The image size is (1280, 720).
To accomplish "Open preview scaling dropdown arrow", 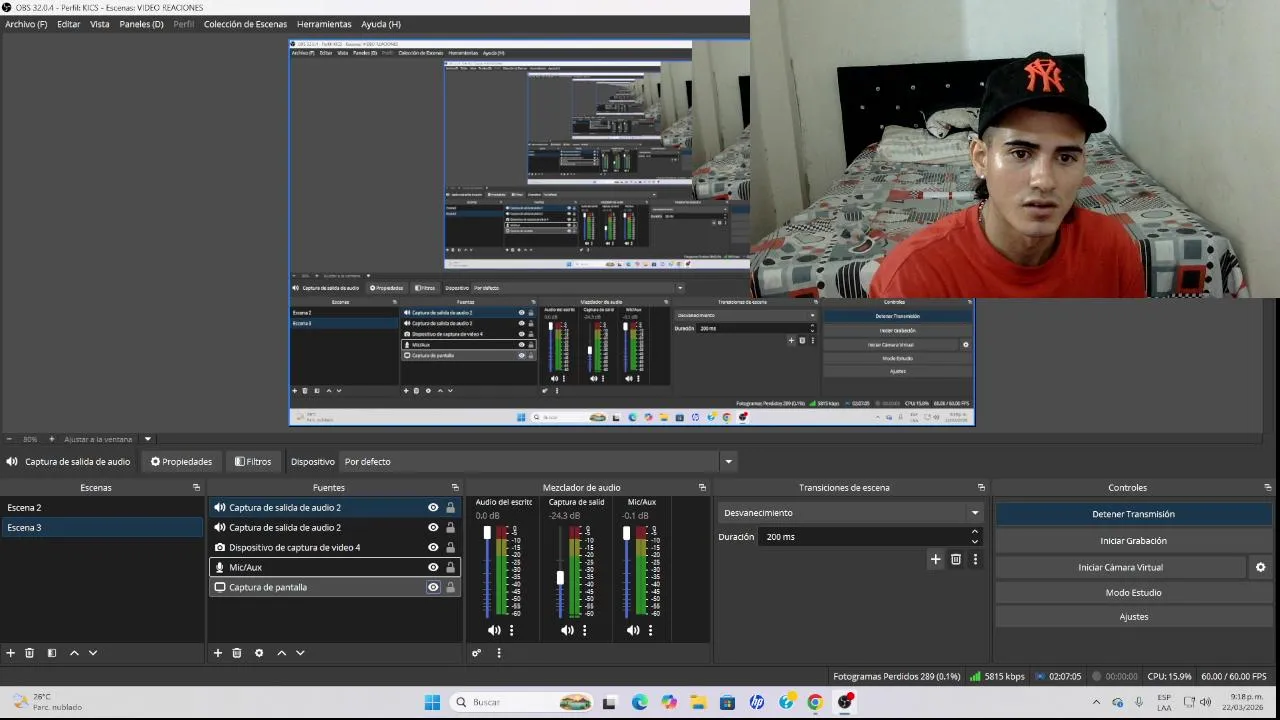I will tap(148, 439).
